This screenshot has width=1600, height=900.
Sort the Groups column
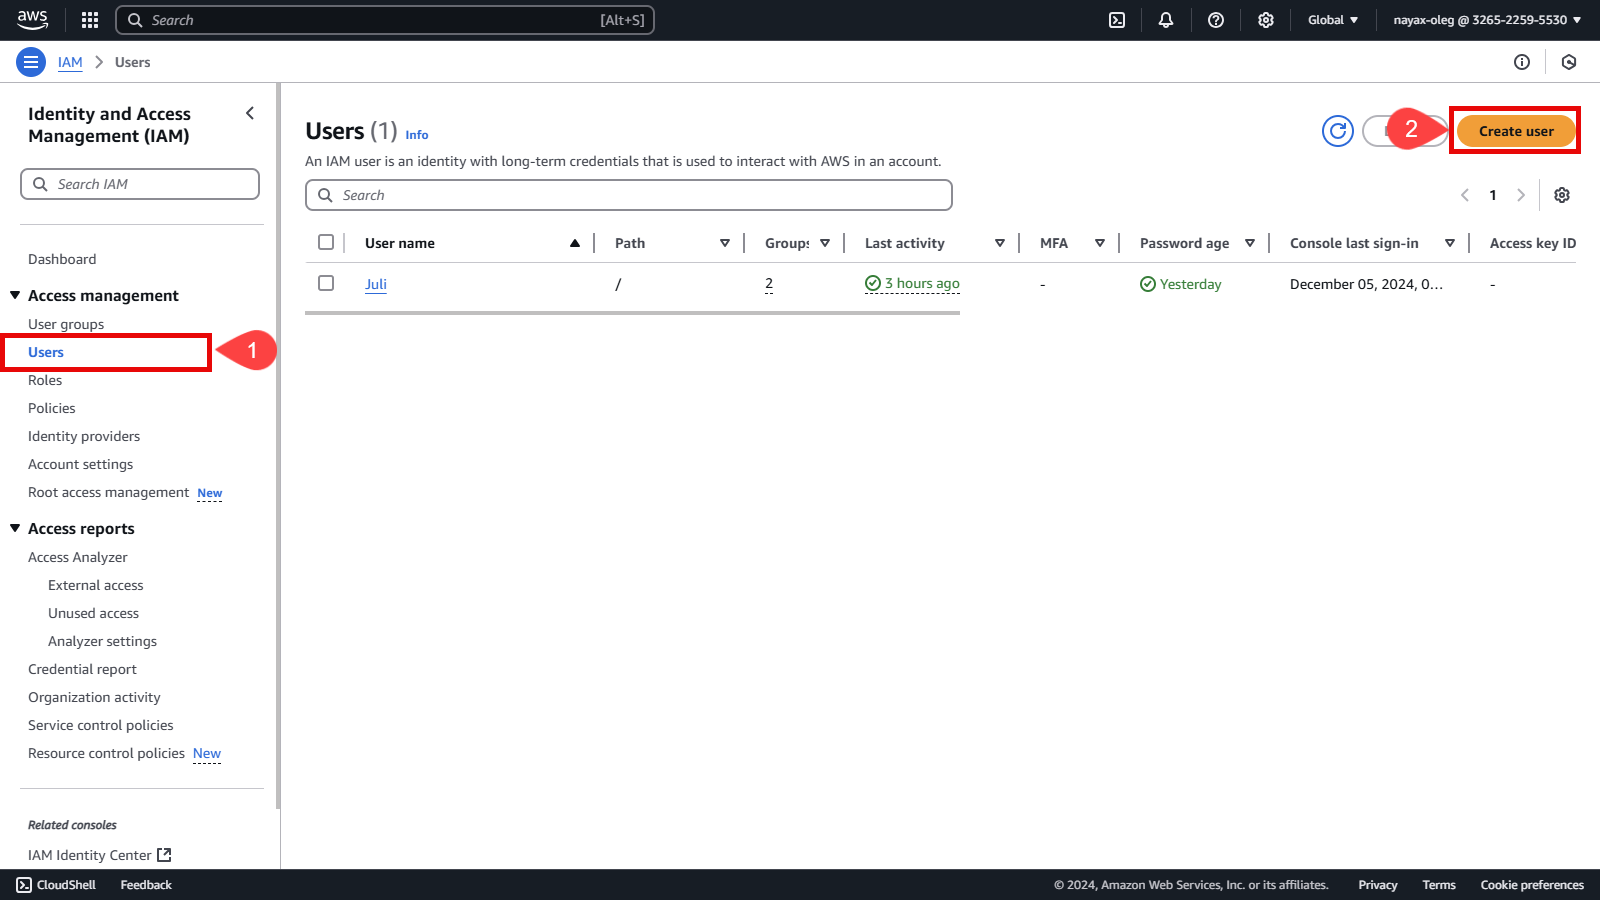click(825, 243)
